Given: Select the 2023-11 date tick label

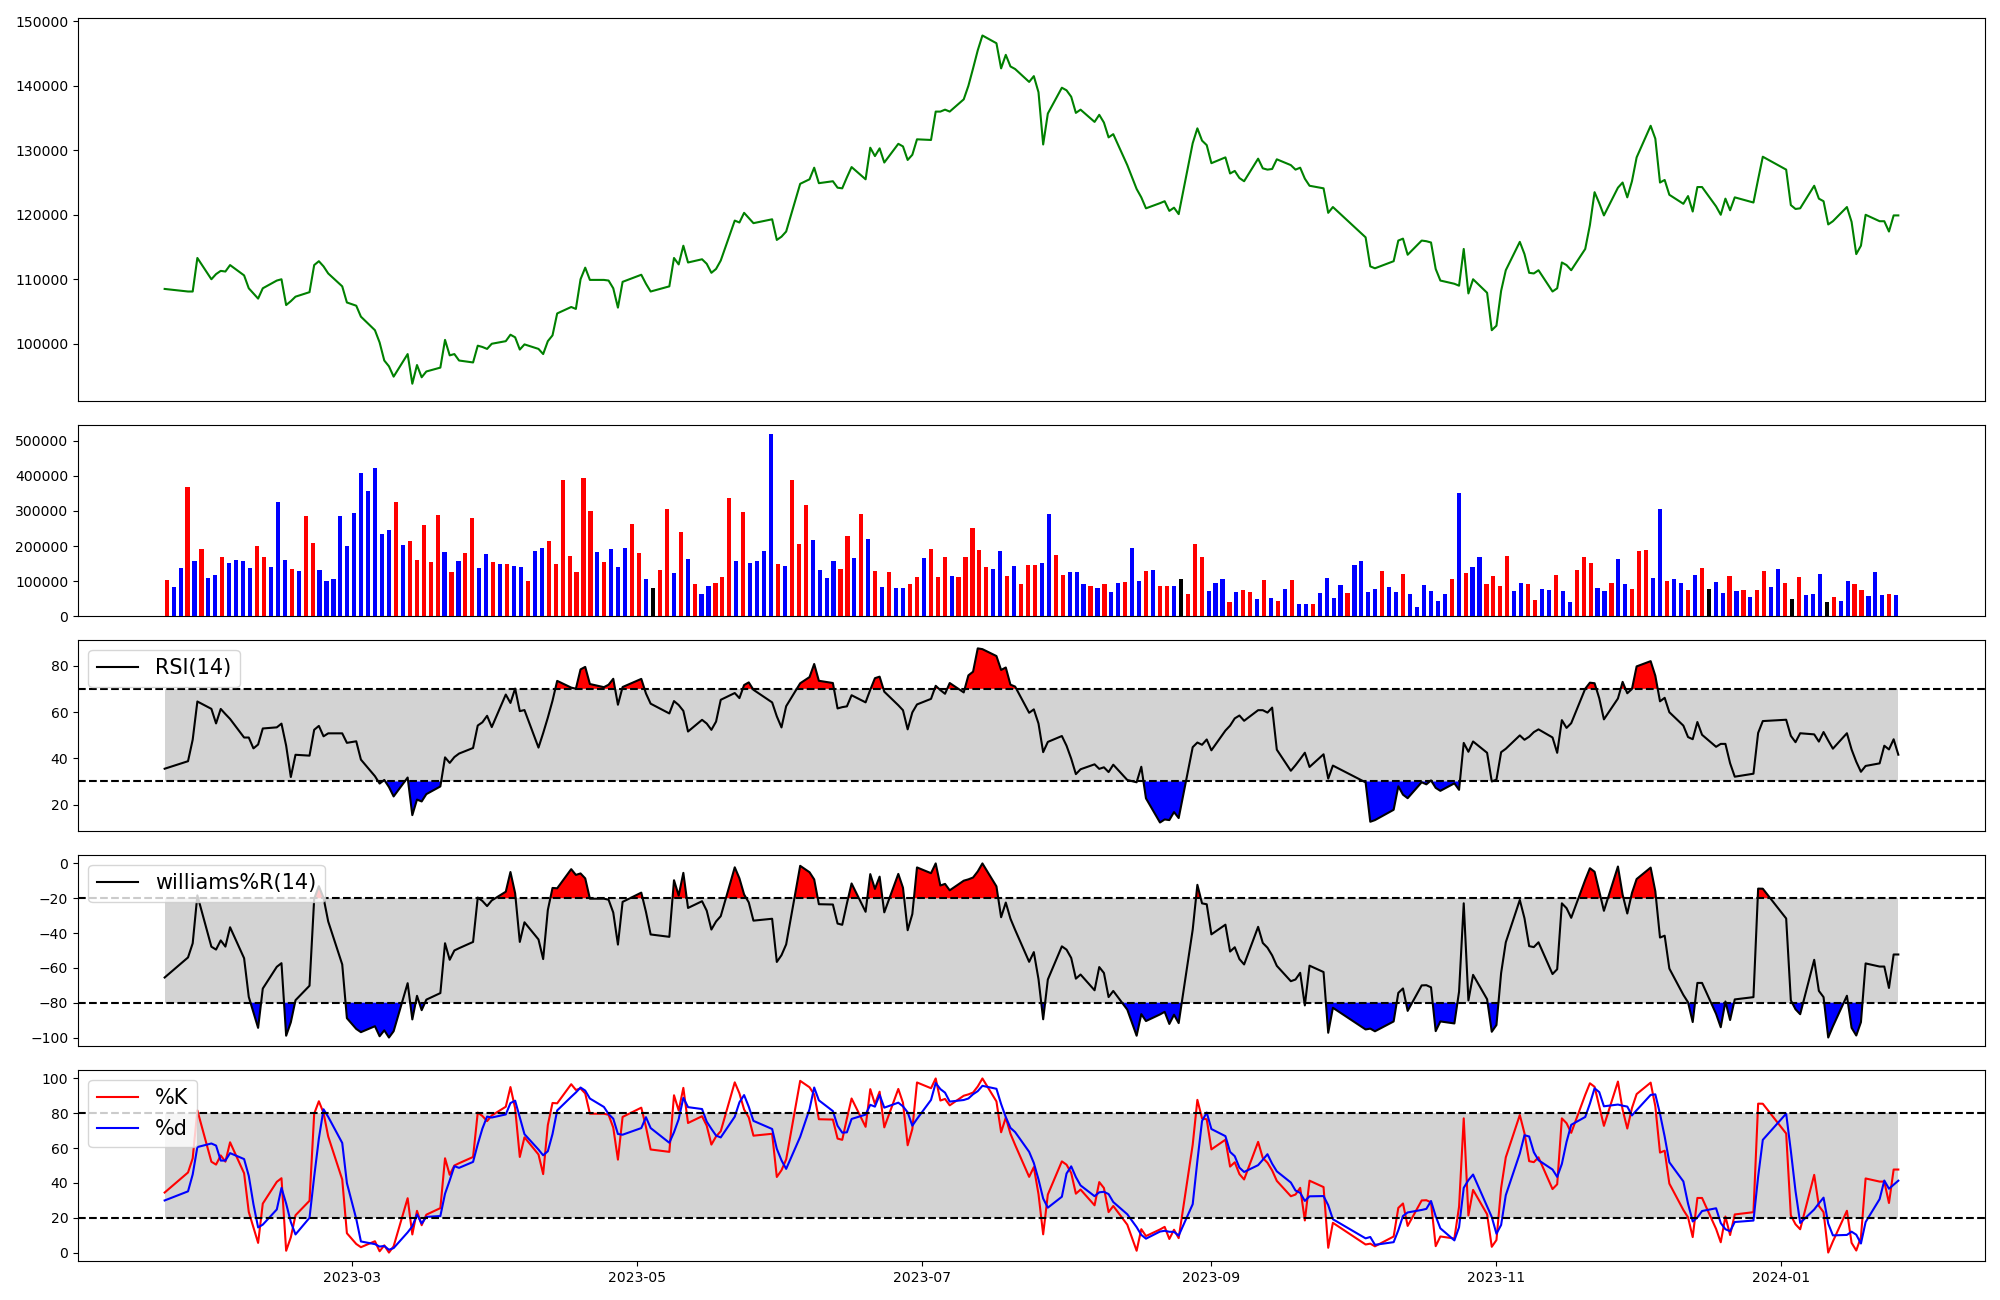Looking at the screenshot, I should pyautogui.click(x=1496, y=1277).
